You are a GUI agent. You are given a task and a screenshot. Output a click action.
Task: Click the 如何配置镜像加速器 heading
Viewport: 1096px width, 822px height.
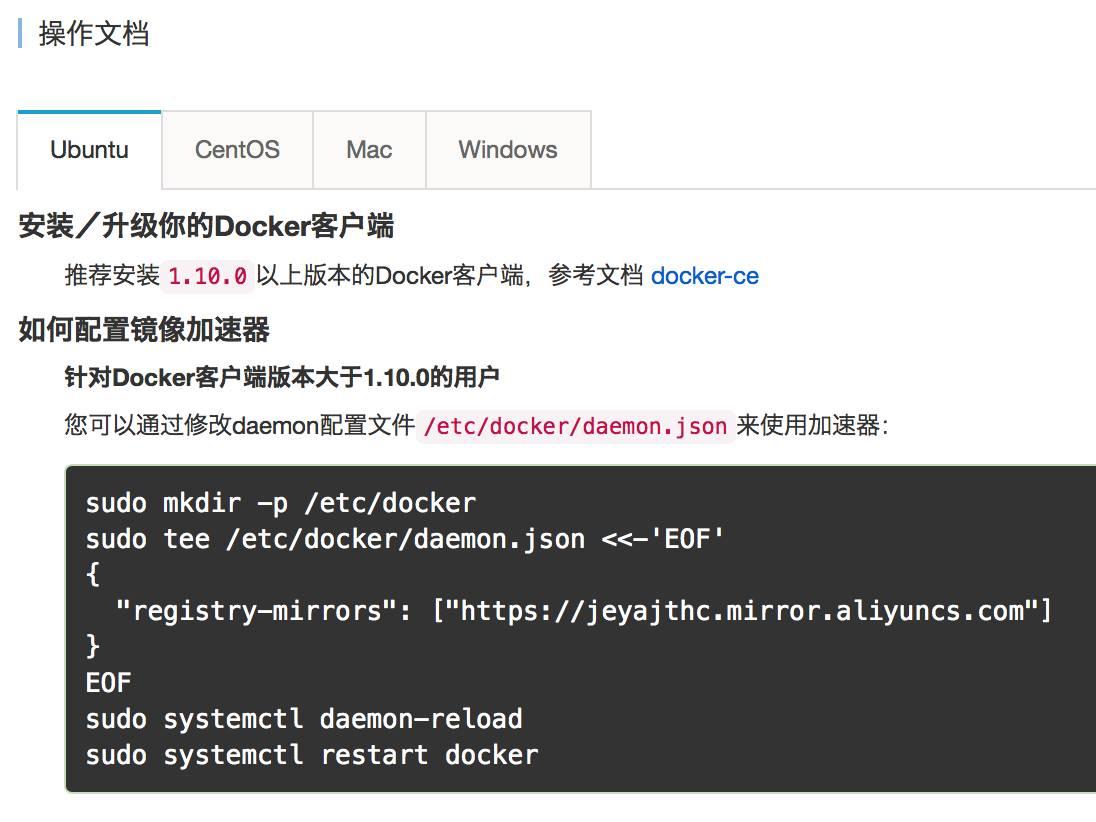pyautogui.click(x=144, y=330)
